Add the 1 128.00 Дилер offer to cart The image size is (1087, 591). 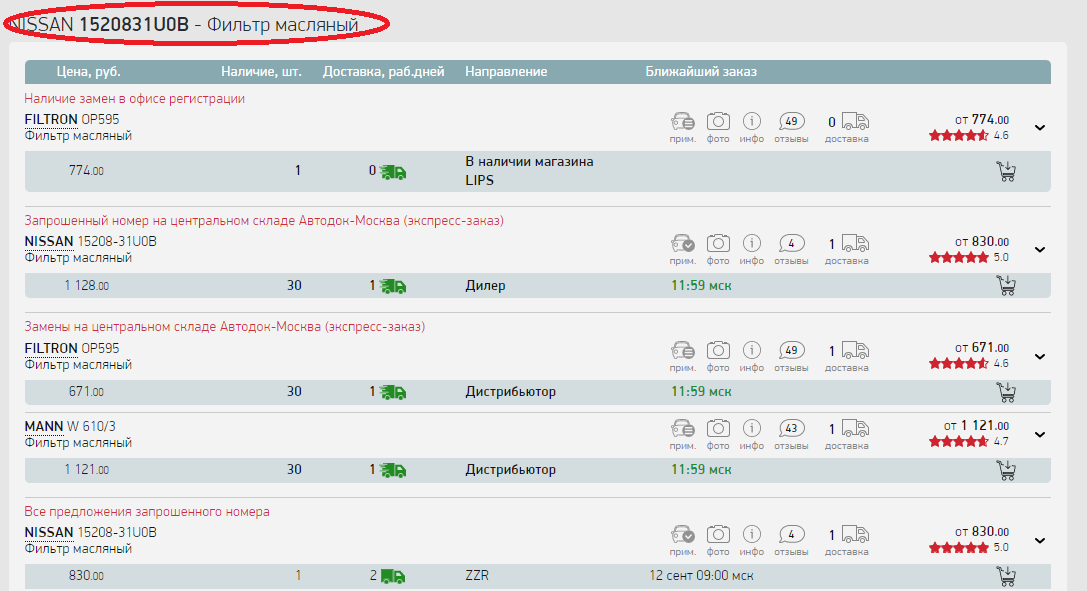coord(1006,285)
